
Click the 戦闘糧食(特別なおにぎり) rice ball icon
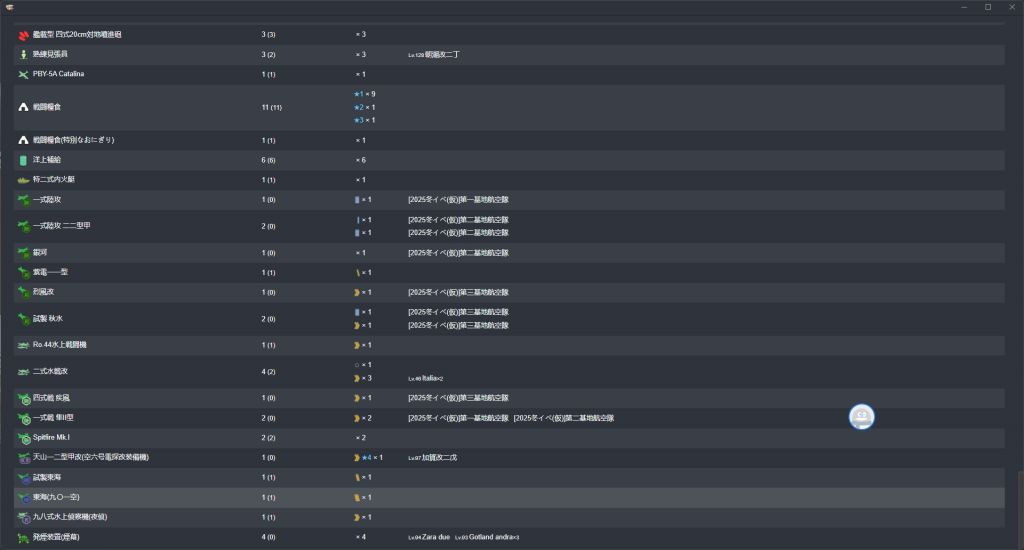(x=24, y=141)
